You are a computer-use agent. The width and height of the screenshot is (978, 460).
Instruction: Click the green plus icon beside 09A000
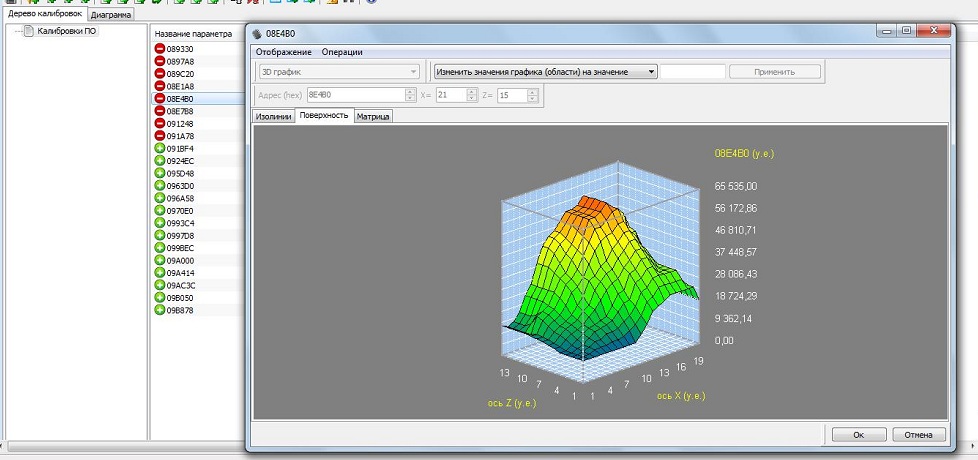(x=160, y=260)
